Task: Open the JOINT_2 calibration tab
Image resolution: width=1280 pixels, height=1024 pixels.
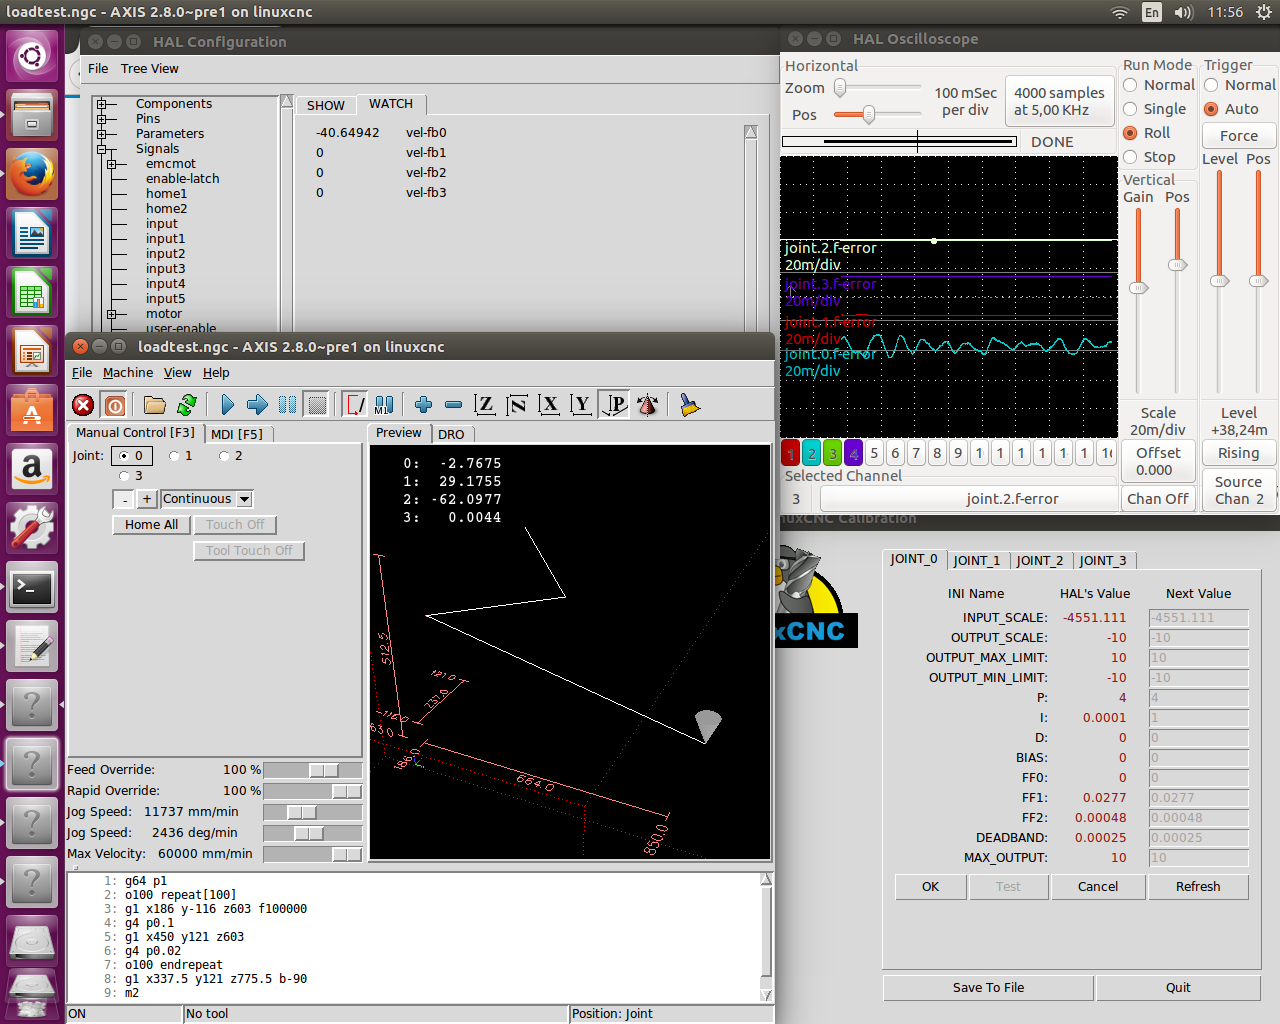Action: [x=1040, y=561]
